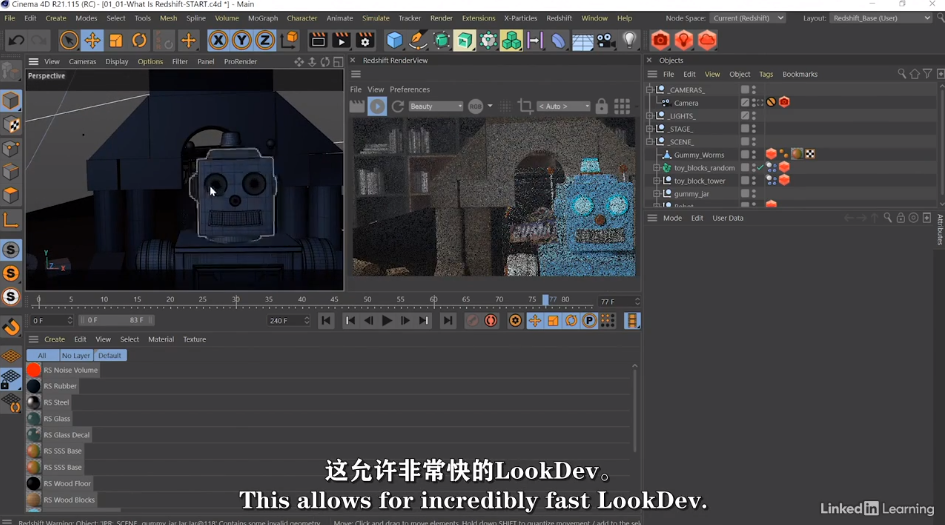Select the RS Noise Volume material swatch
This screenshot has width=945, height=525.
34,370
